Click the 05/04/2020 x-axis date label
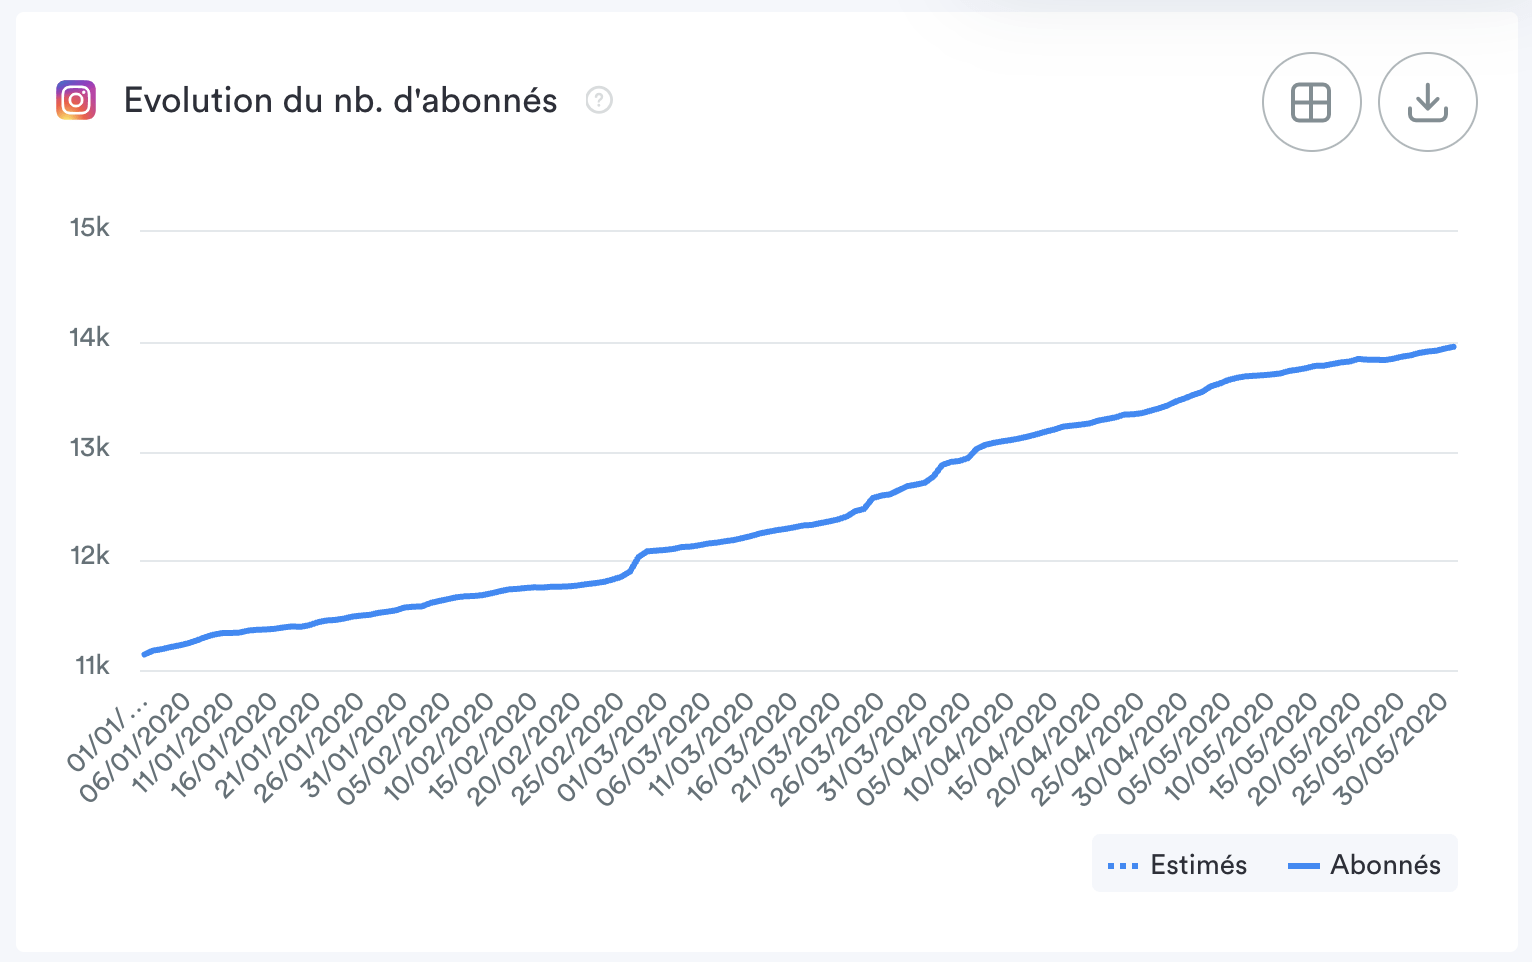1532x962 pixels. [915, 748]
